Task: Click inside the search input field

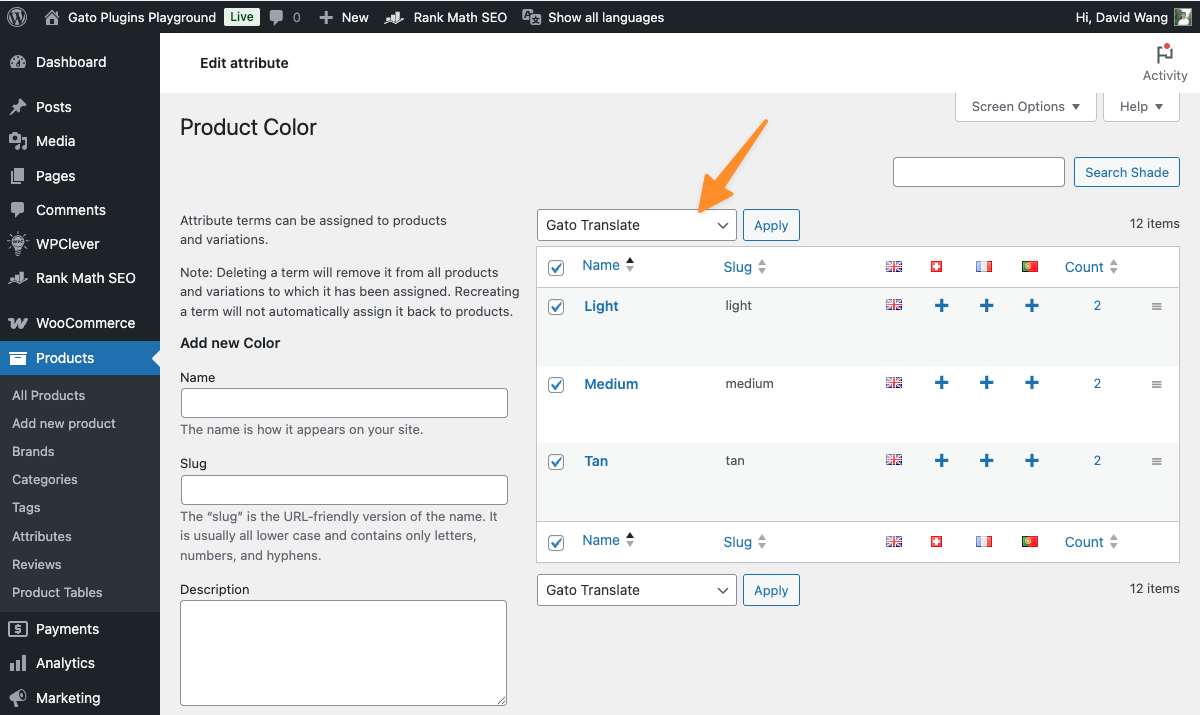Action: [978, 171]
